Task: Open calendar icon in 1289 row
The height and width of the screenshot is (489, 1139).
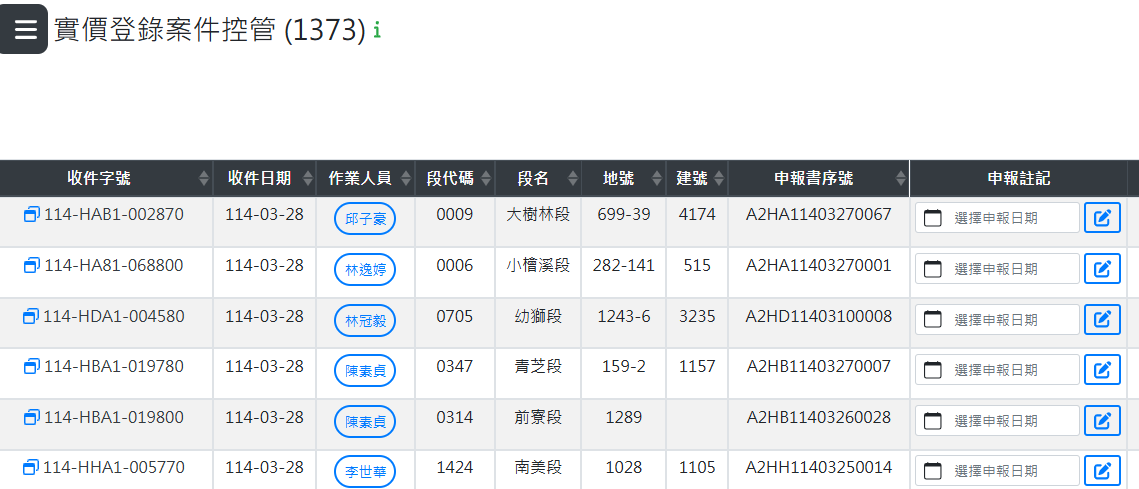Action: pyautogui.click(x=933, y=421)
